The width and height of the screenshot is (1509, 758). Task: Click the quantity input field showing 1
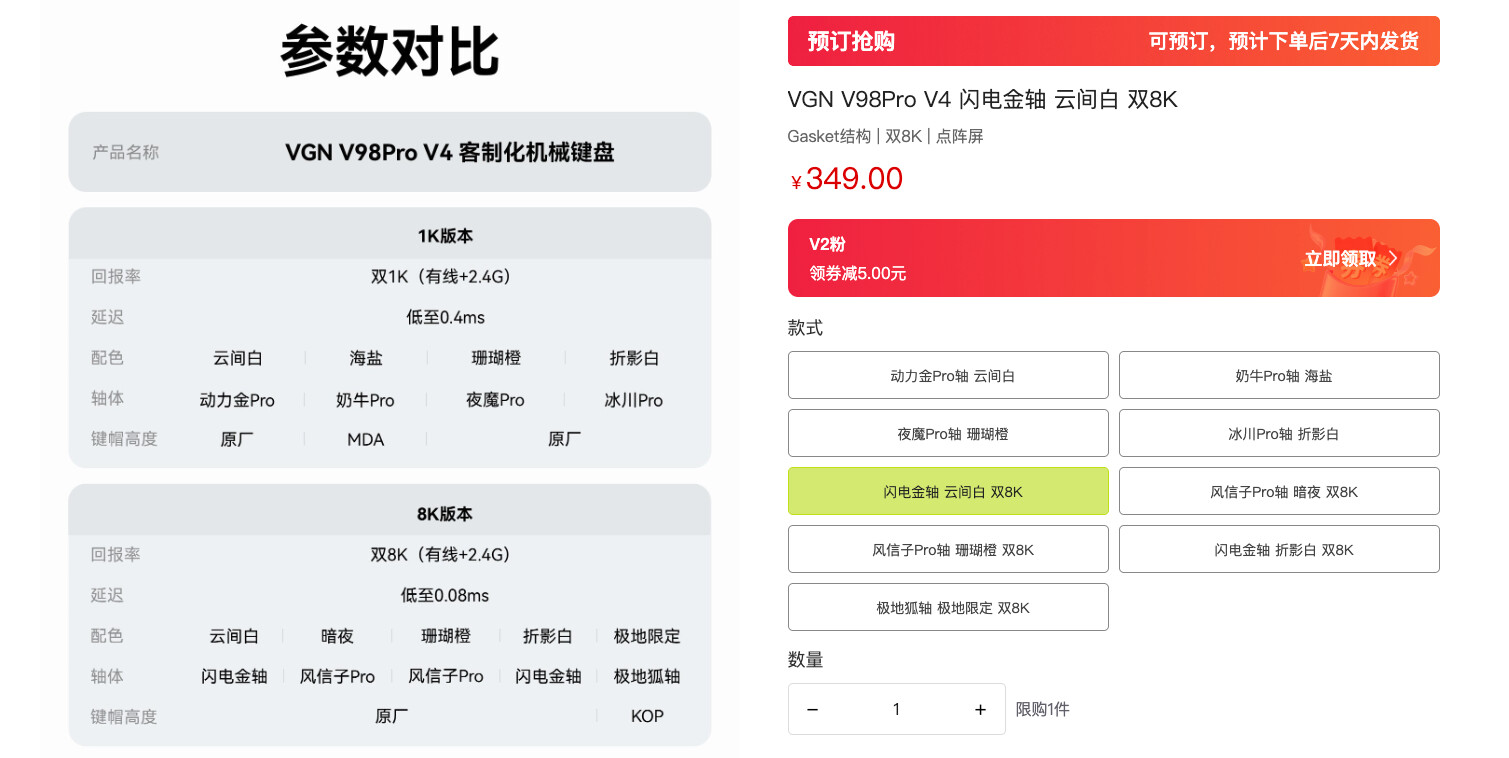coord(896,709)
